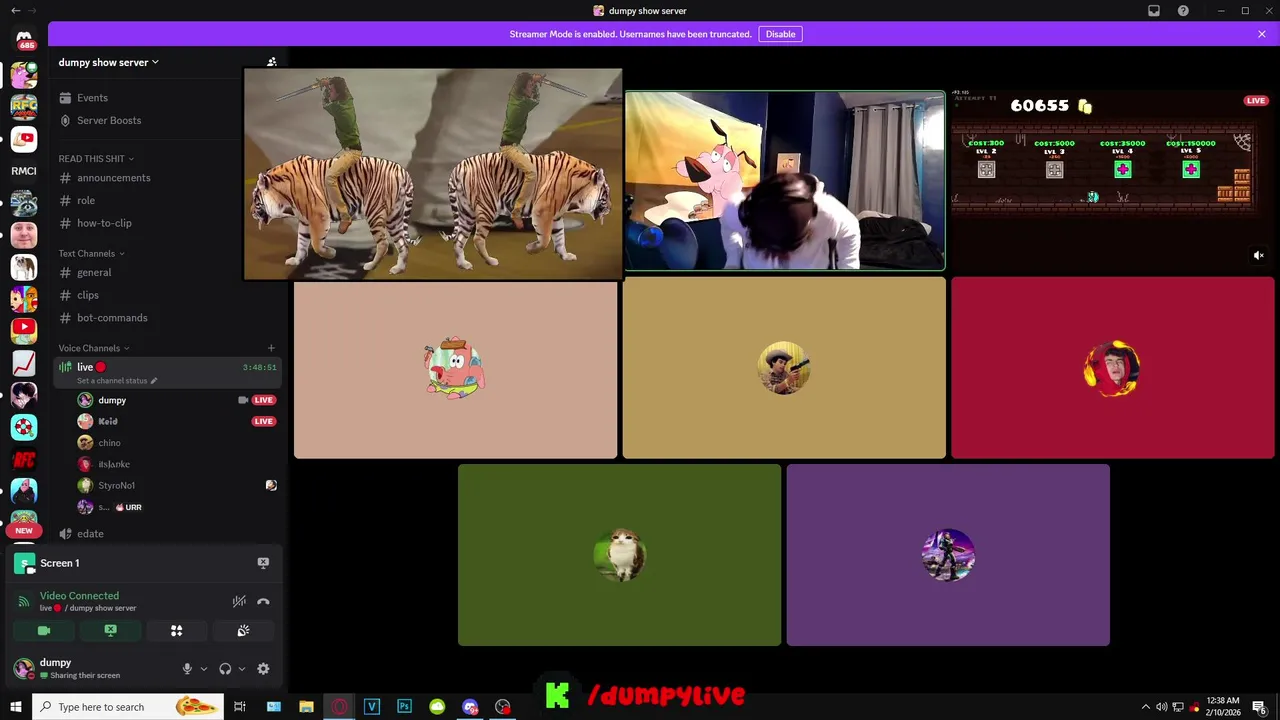Image resolution: width=1280 pixels, height=720 pixels.
Task: Open Opera browser from the taskbar
Action: [x=339, y=707]
